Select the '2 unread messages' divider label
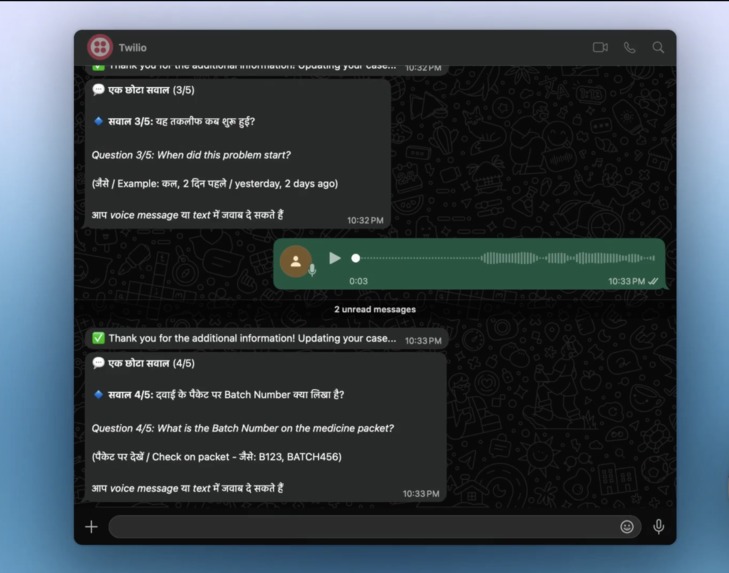Image resolution: width=729 pixels, height=573 pixels. tap(375, 309)
